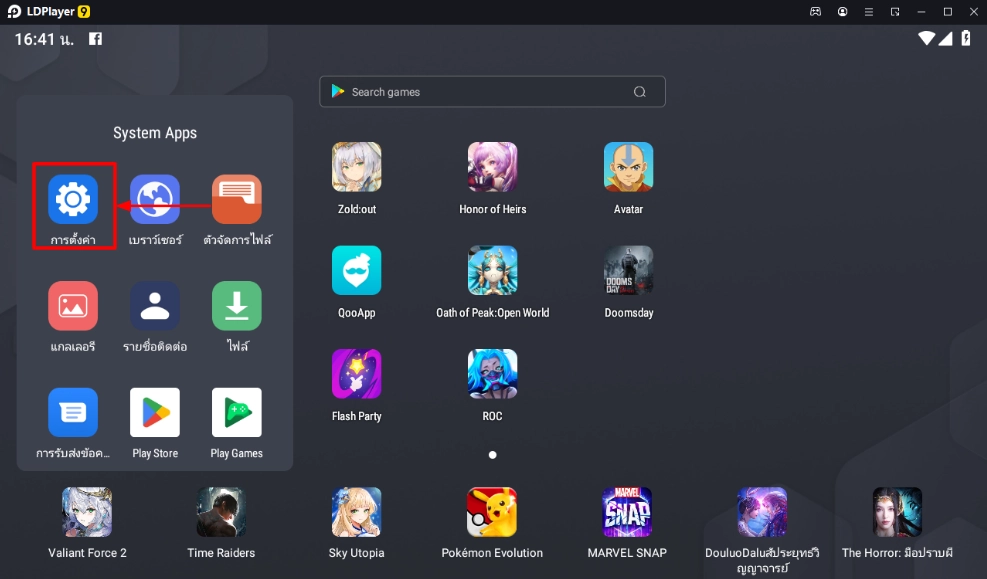Open the Contacts (รายชื่อติดต่อ) app
This screenshot has width=987, height=579.
(155, 306)
